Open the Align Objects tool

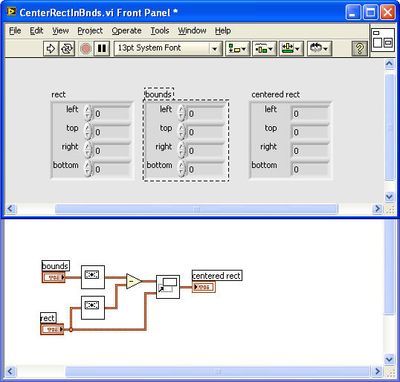click(x=237, y=49)
